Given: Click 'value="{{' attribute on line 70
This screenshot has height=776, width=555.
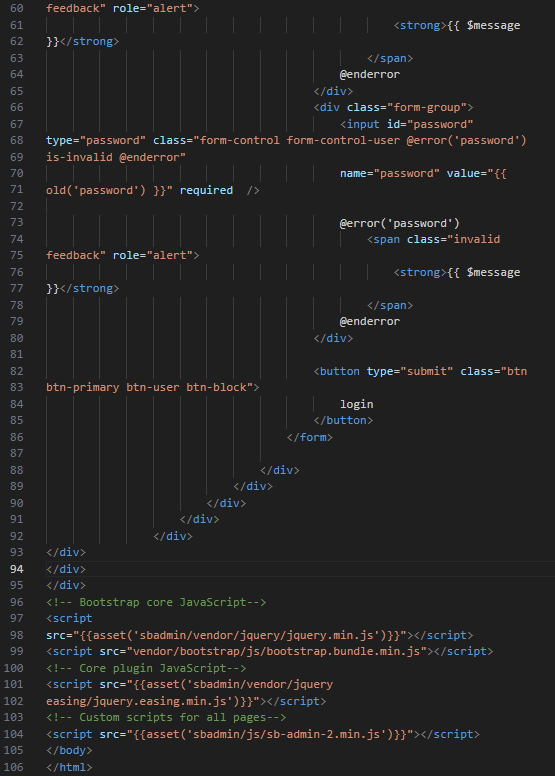Looking at the screenshot, I should click(x=476, y=173).
